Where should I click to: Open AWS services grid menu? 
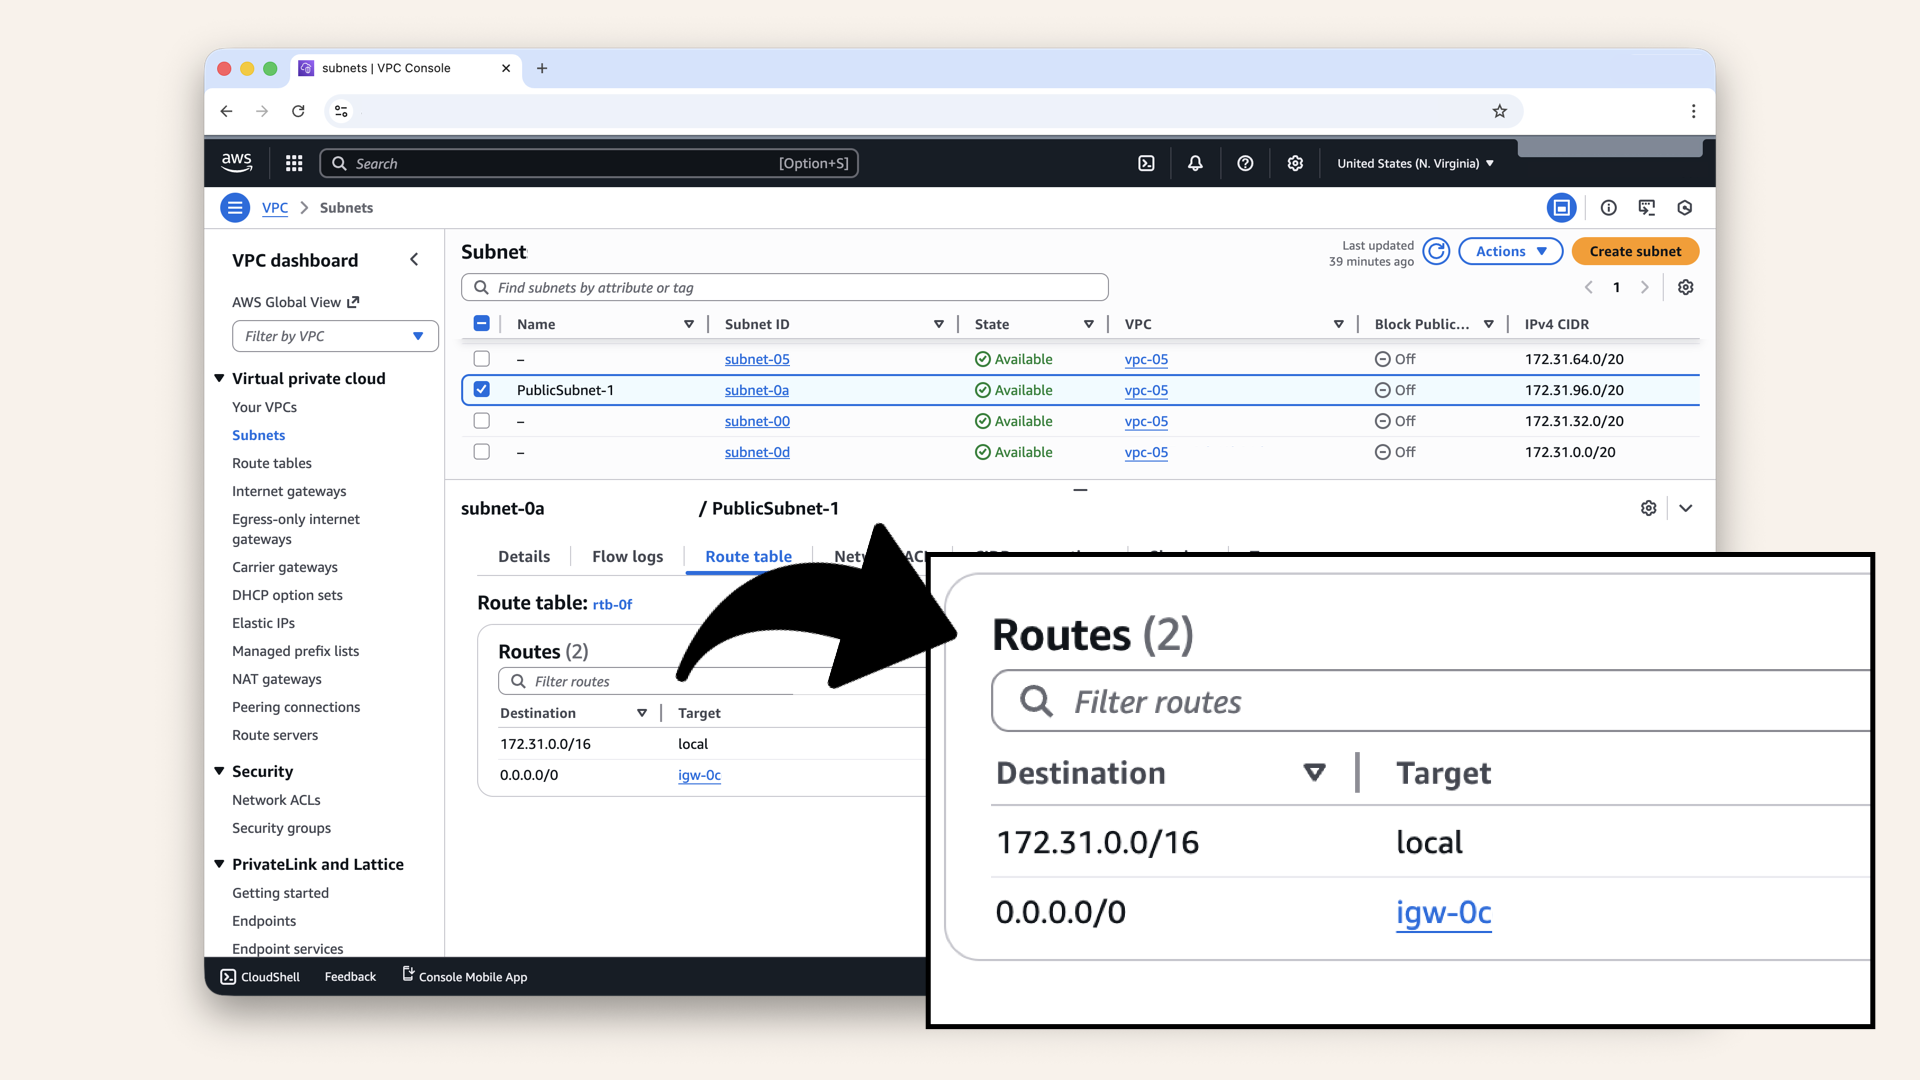[293, 163]
